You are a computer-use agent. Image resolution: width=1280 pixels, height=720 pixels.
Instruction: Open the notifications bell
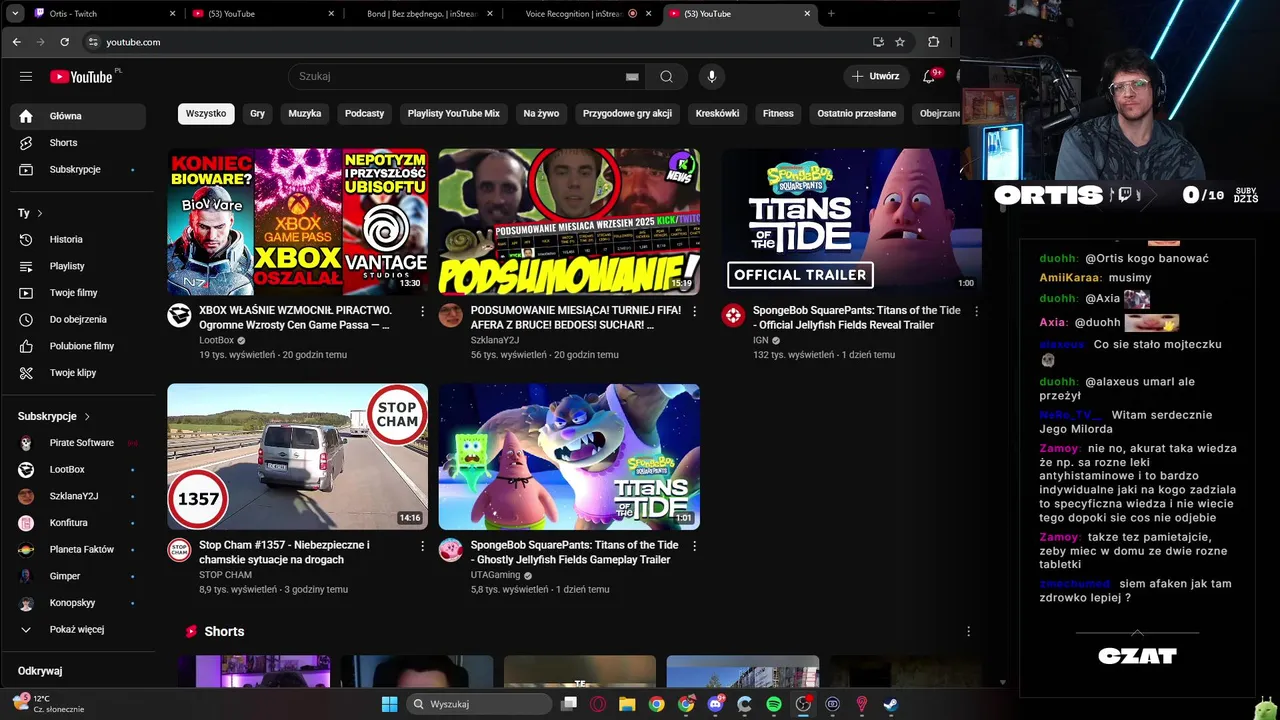(x=929, y=76)
